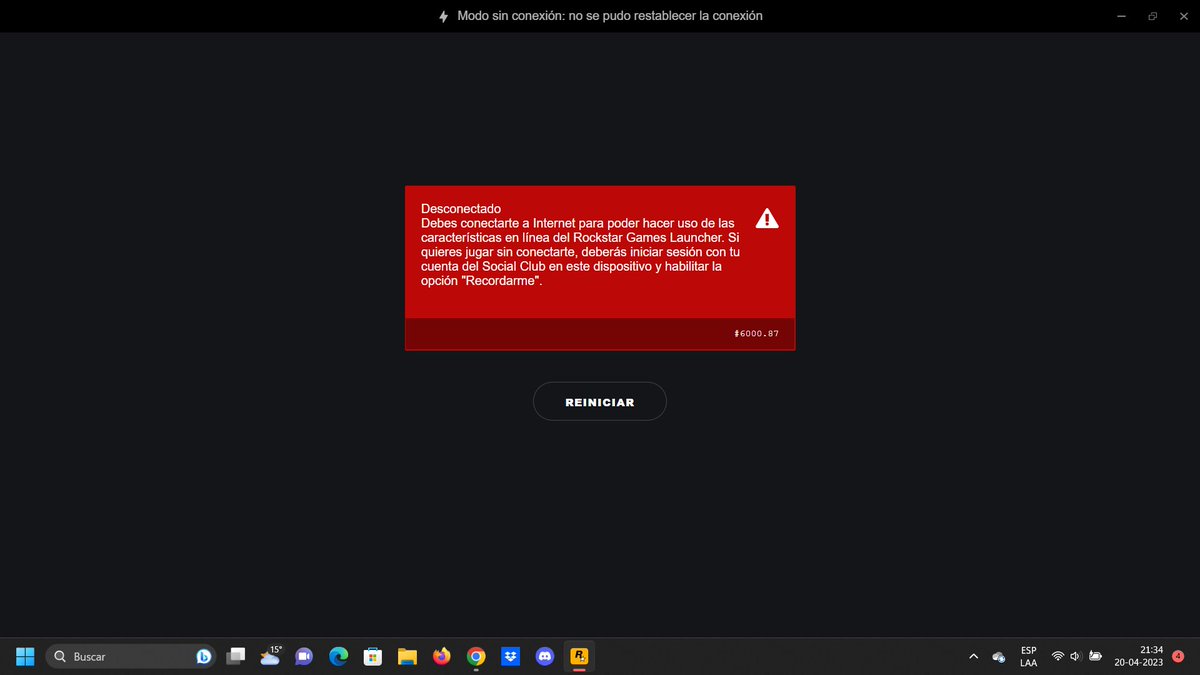Click the REINICIAR button
This screenshot has width=1200, height=675.
[x=599, y=401]
